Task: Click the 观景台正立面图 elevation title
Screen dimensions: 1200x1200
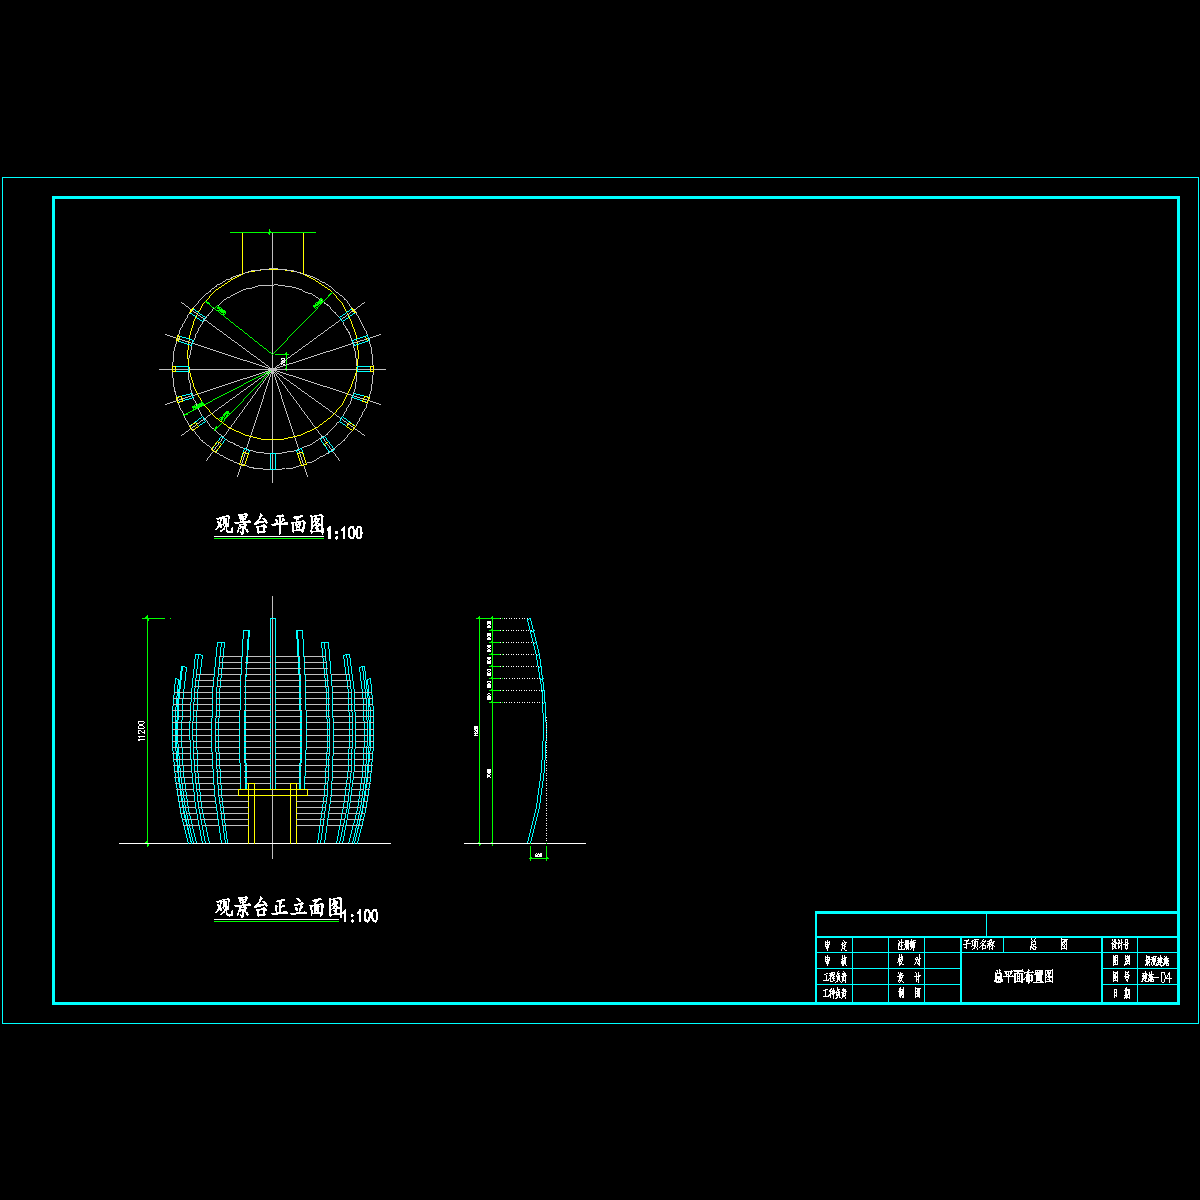Action: pyautogui.click(x=279, y=908)
